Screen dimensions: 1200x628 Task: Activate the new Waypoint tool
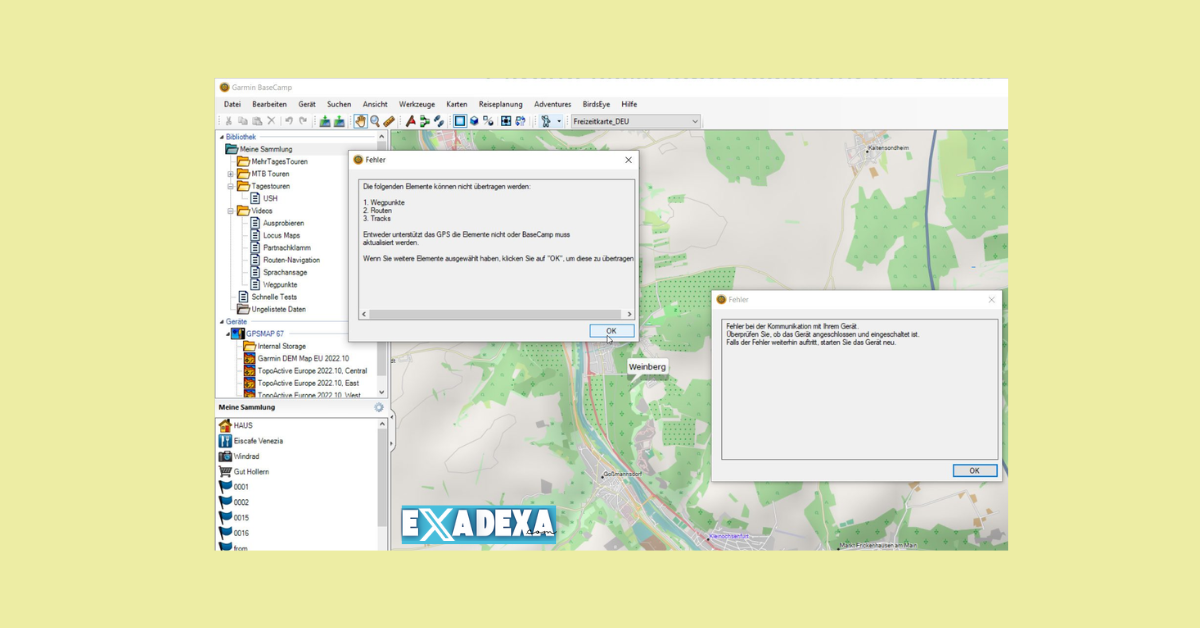coord(411,121)
